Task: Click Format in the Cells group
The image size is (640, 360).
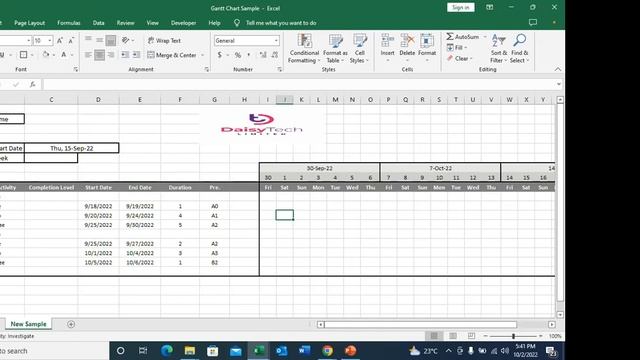Action: (427, 48)
